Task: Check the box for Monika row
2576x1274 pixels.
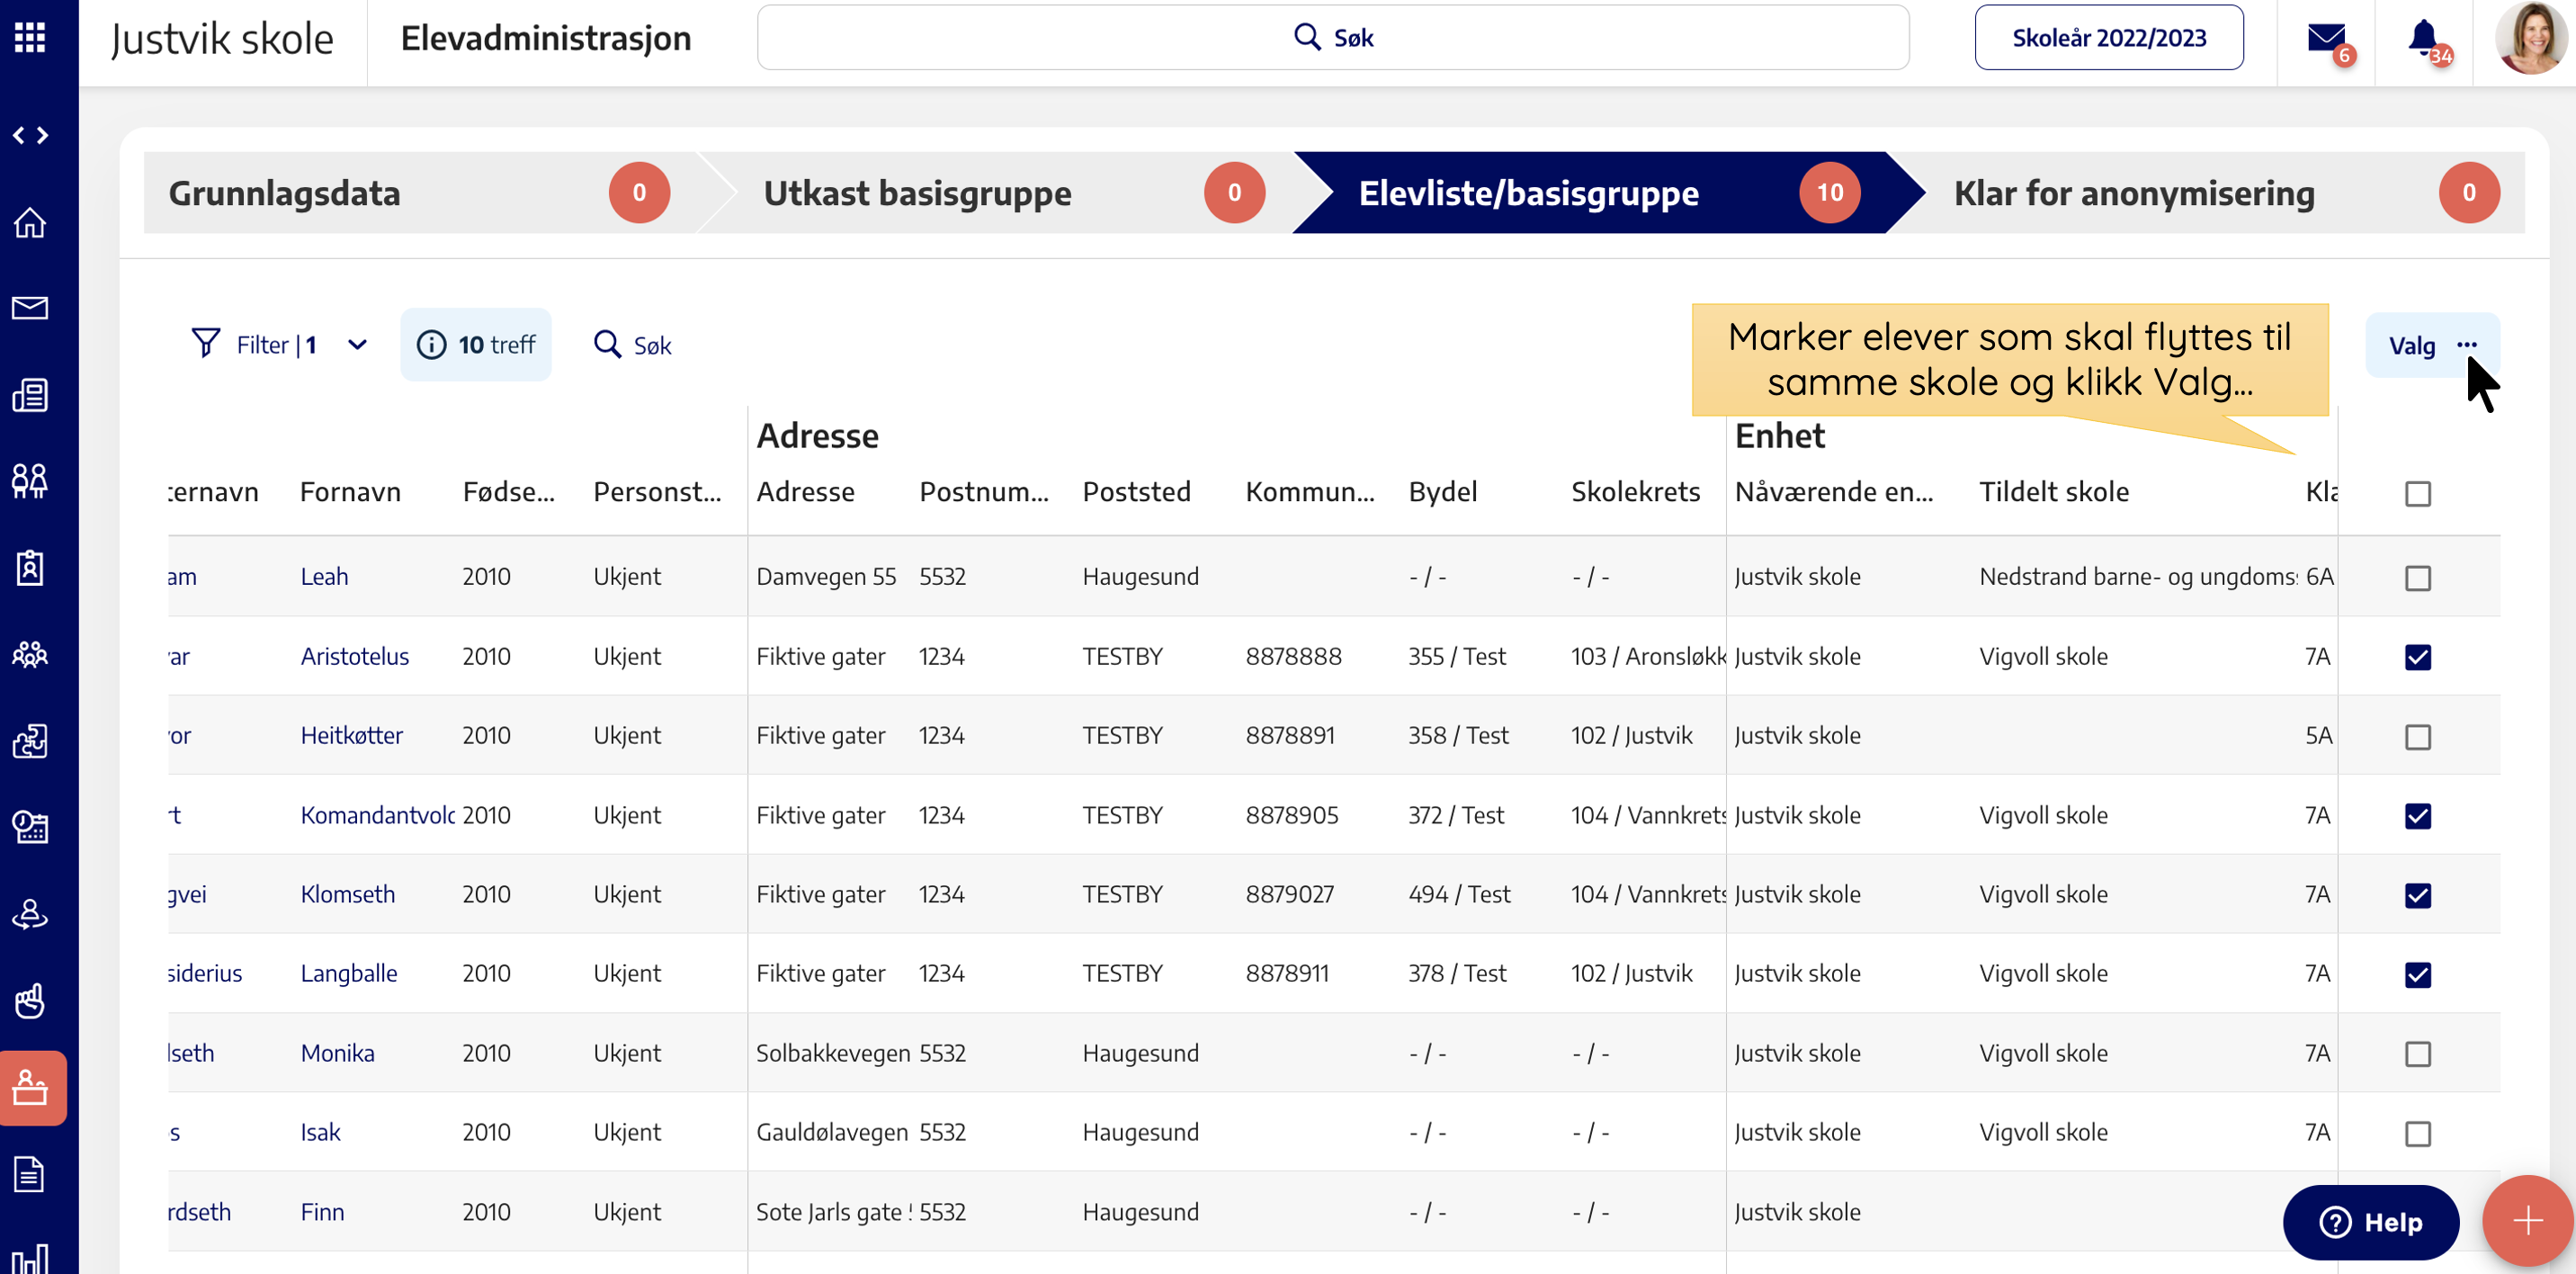Action: click(x=2417, y=1053)
